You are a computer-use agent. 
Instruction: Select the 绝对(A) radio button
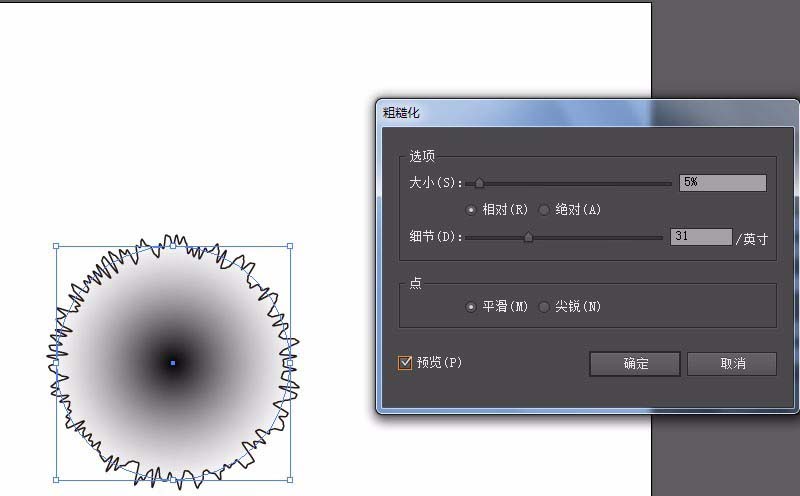tap(544, 210)
